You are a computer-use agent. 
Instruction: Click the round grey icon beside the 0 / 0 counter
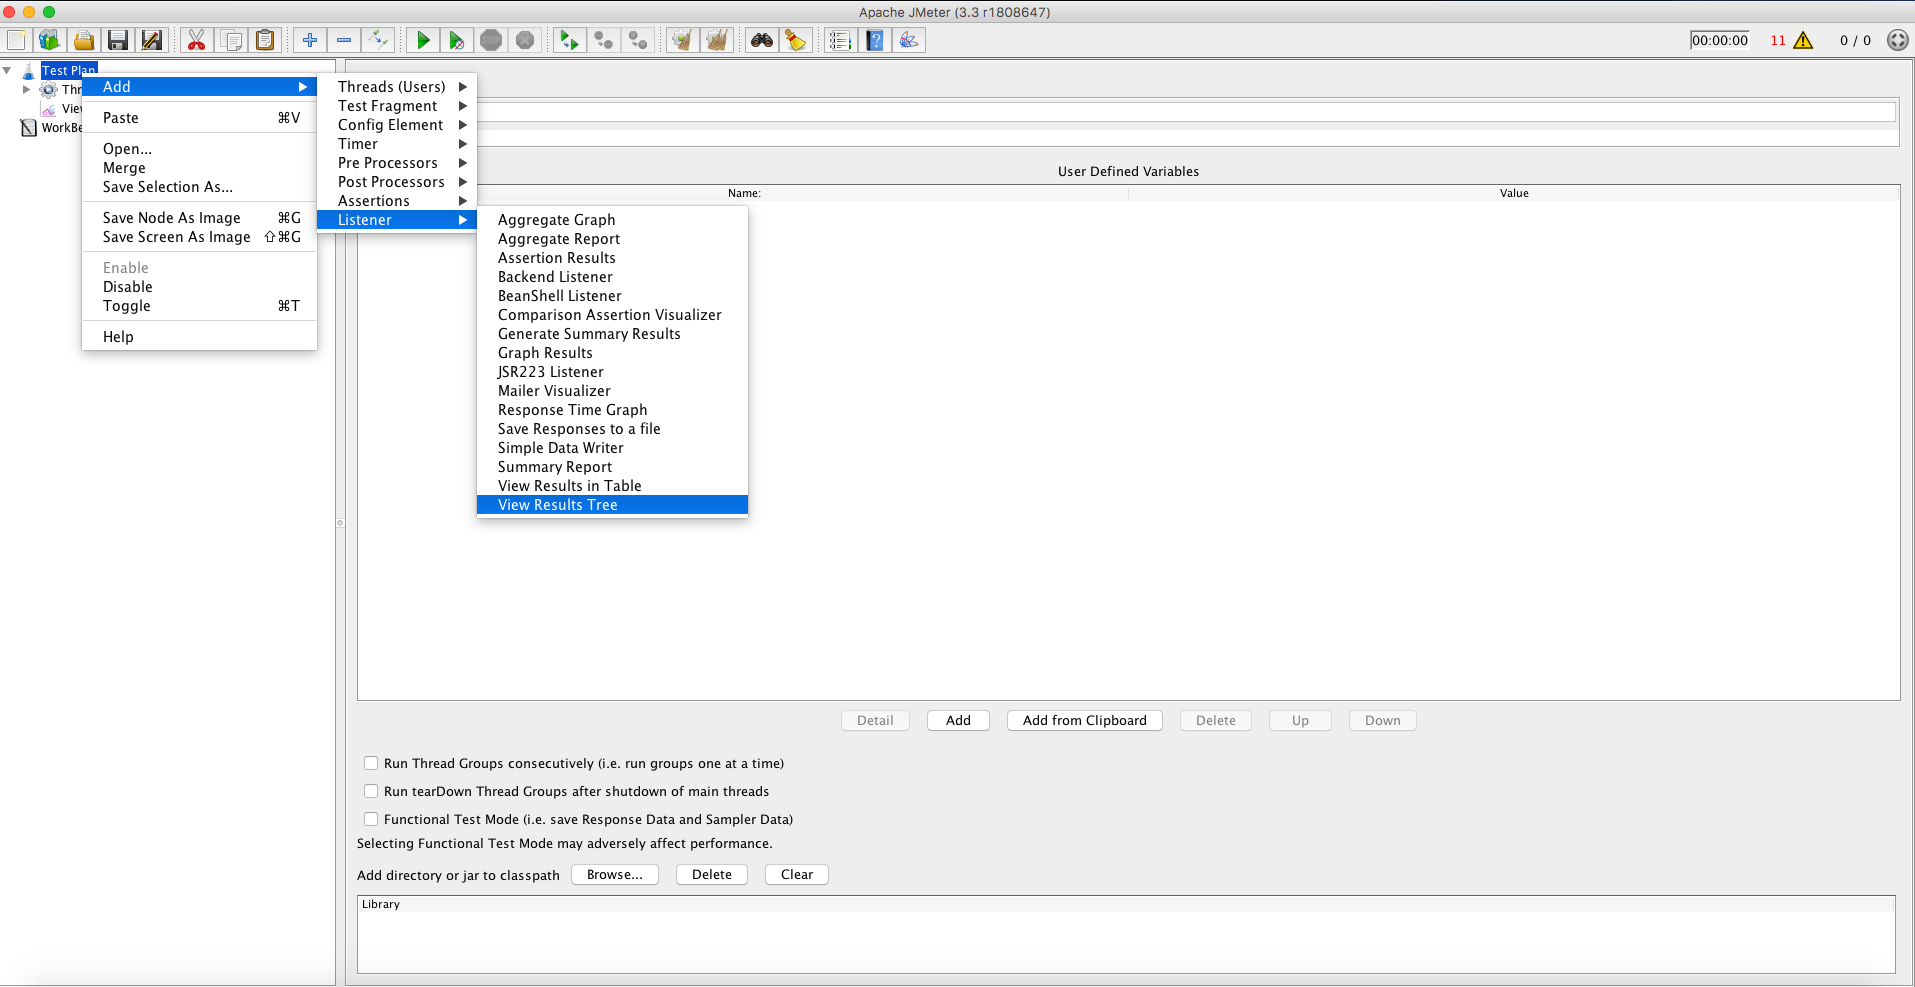[x=1898, y=40]
